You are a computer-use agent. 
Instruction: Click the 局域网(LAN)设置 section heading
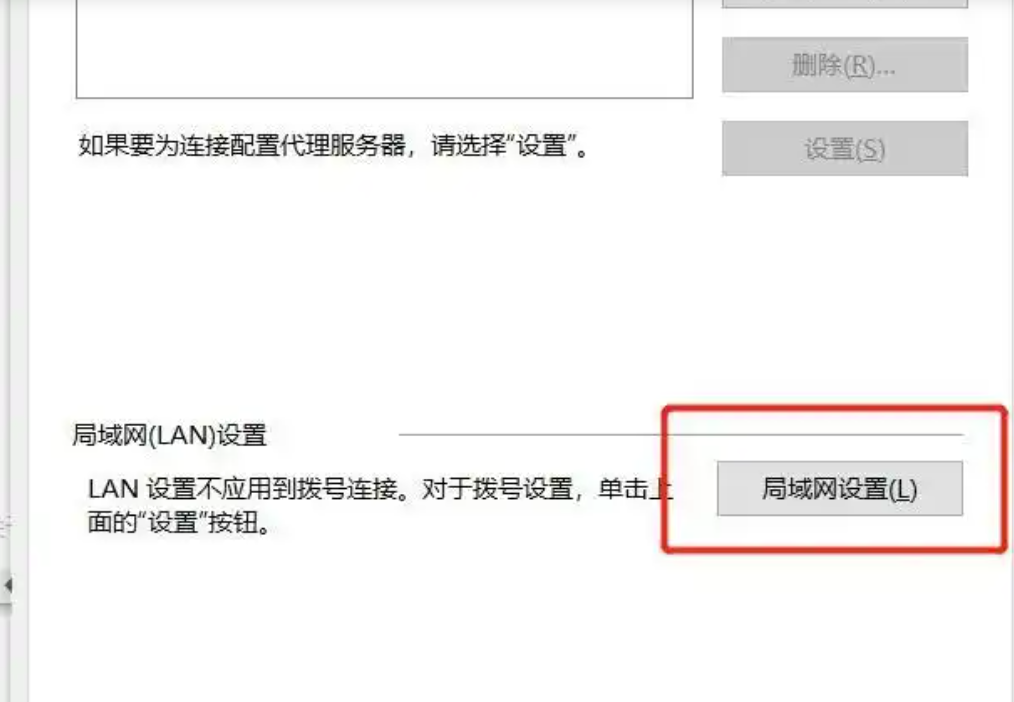169,435
